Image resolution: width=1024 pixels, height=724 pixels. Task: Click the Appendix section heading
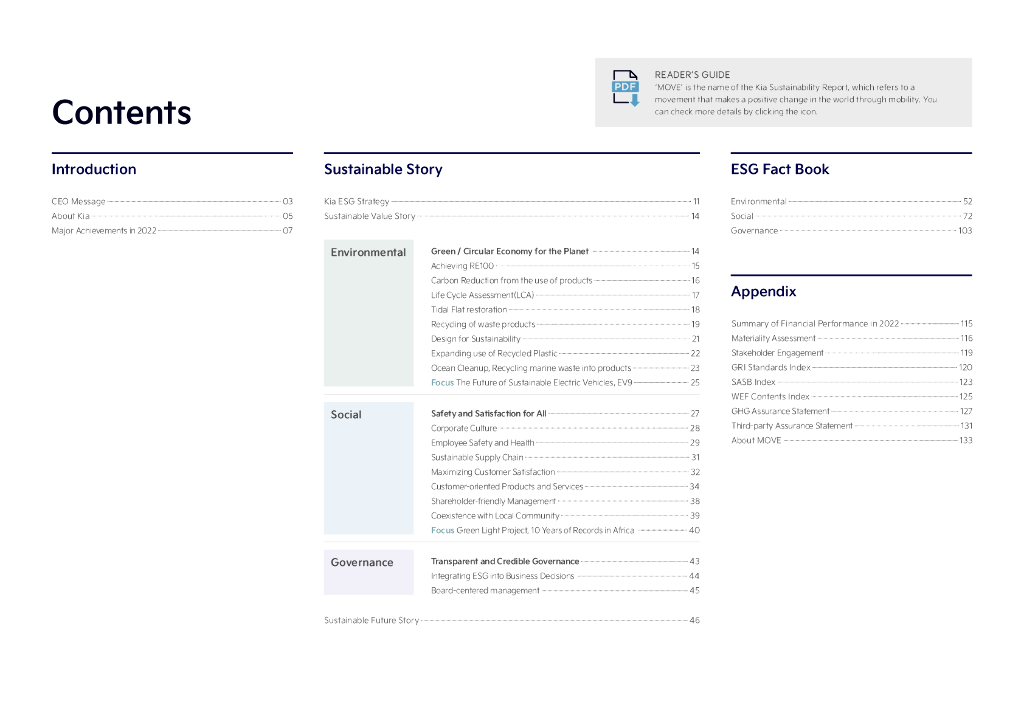coord(763,291)
